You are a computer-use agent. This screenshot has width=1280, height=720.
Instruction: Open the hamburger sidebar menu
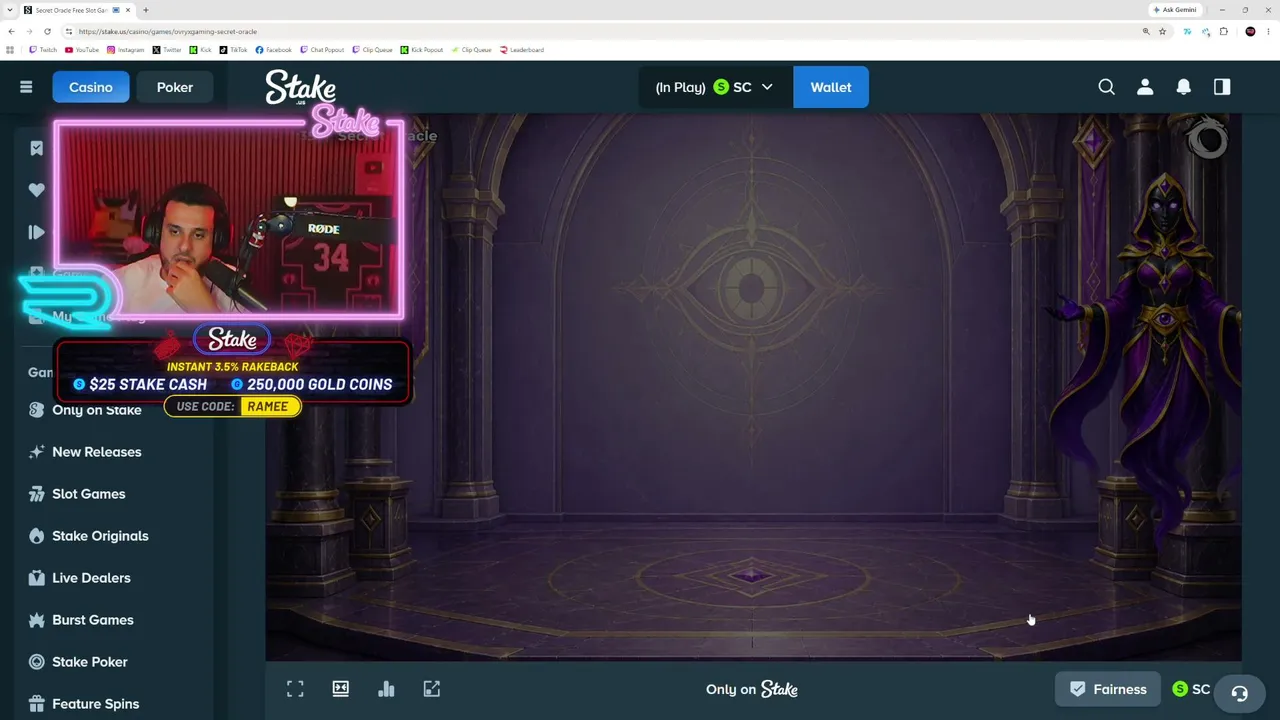26,87
